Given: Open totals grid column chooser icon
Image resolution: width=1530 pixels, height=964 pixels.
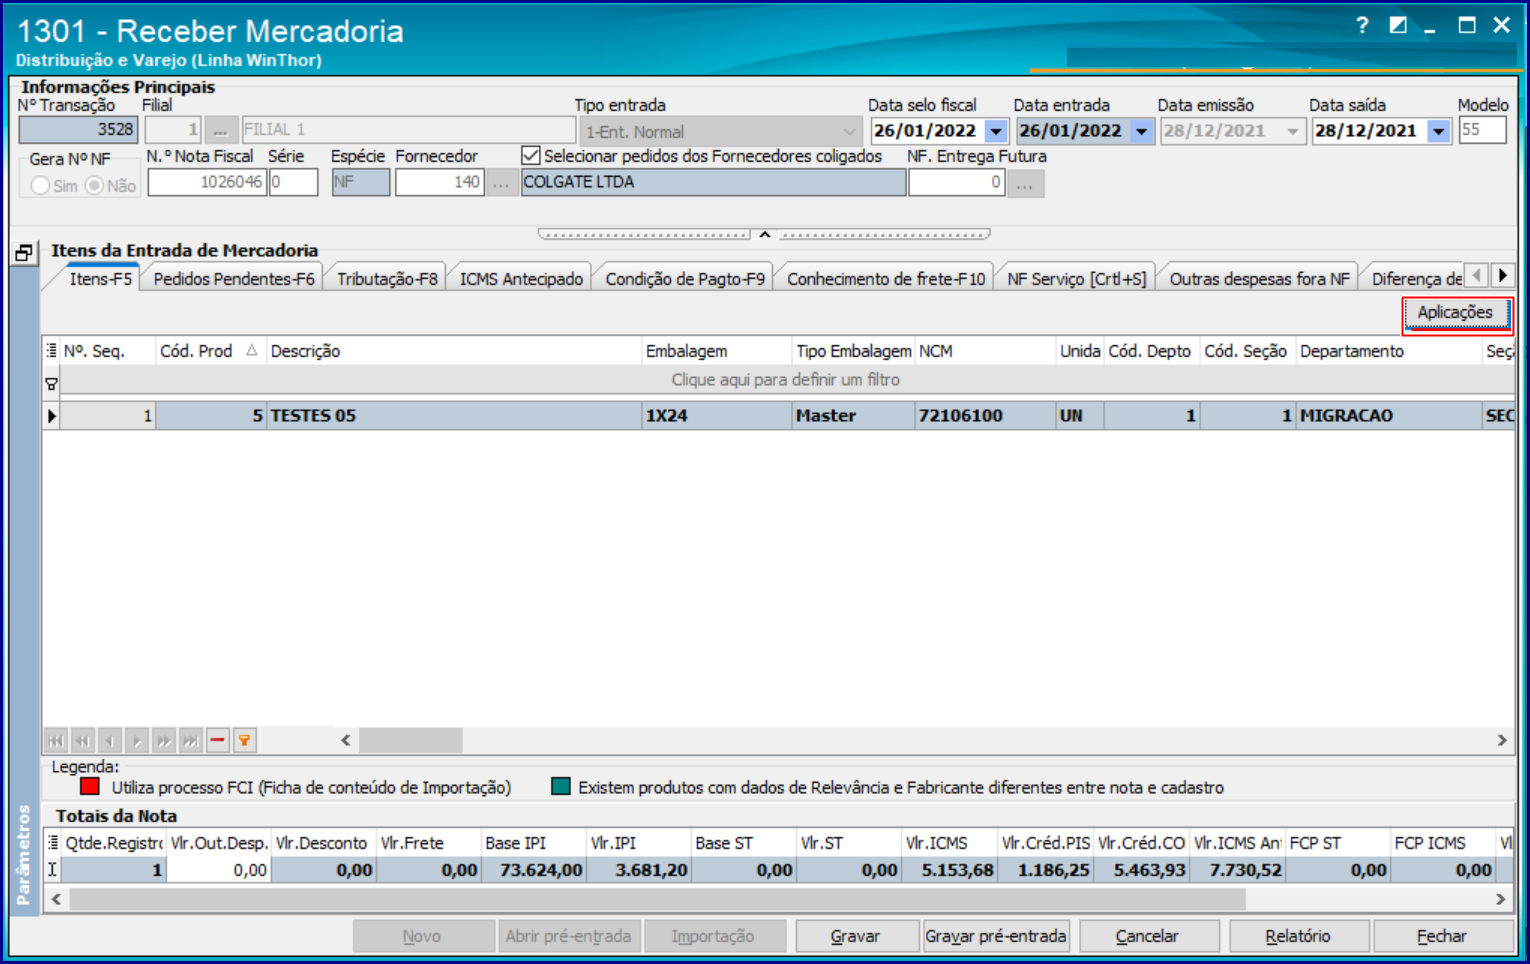Looking at the screenshot, I should pos(53,843).
